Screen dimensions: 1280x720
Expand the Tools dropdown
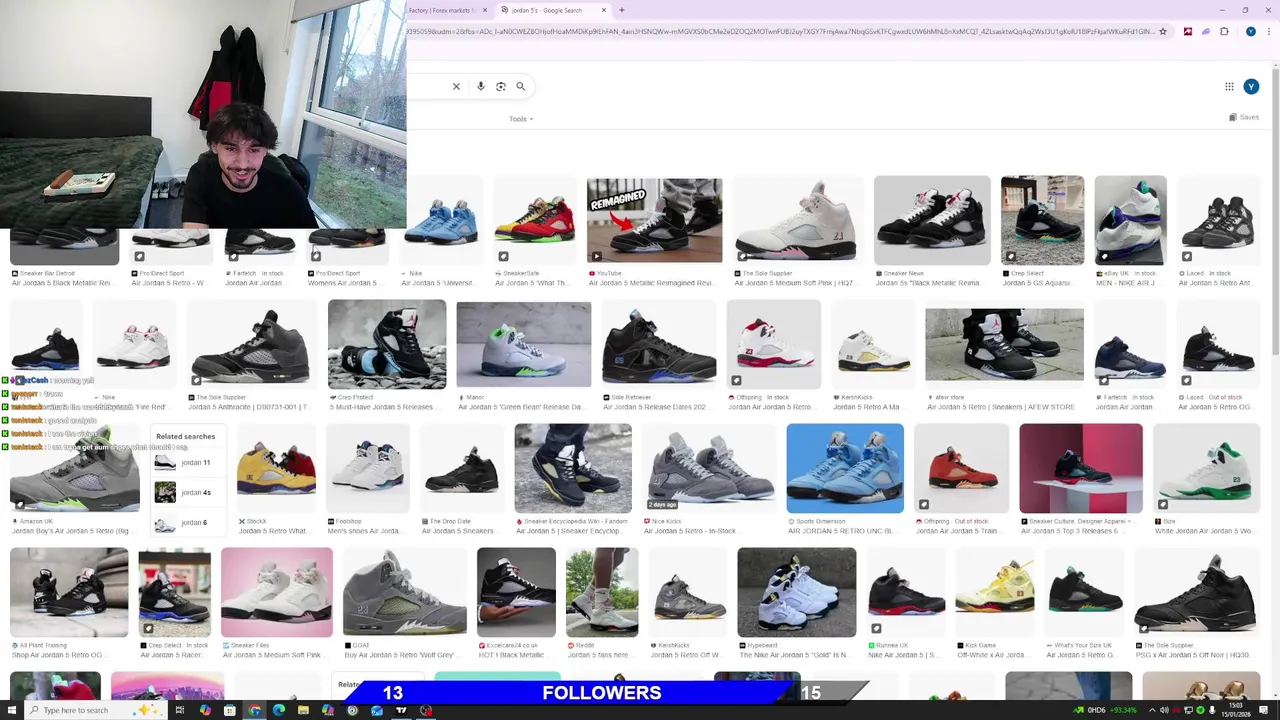[x=521, y=119]
